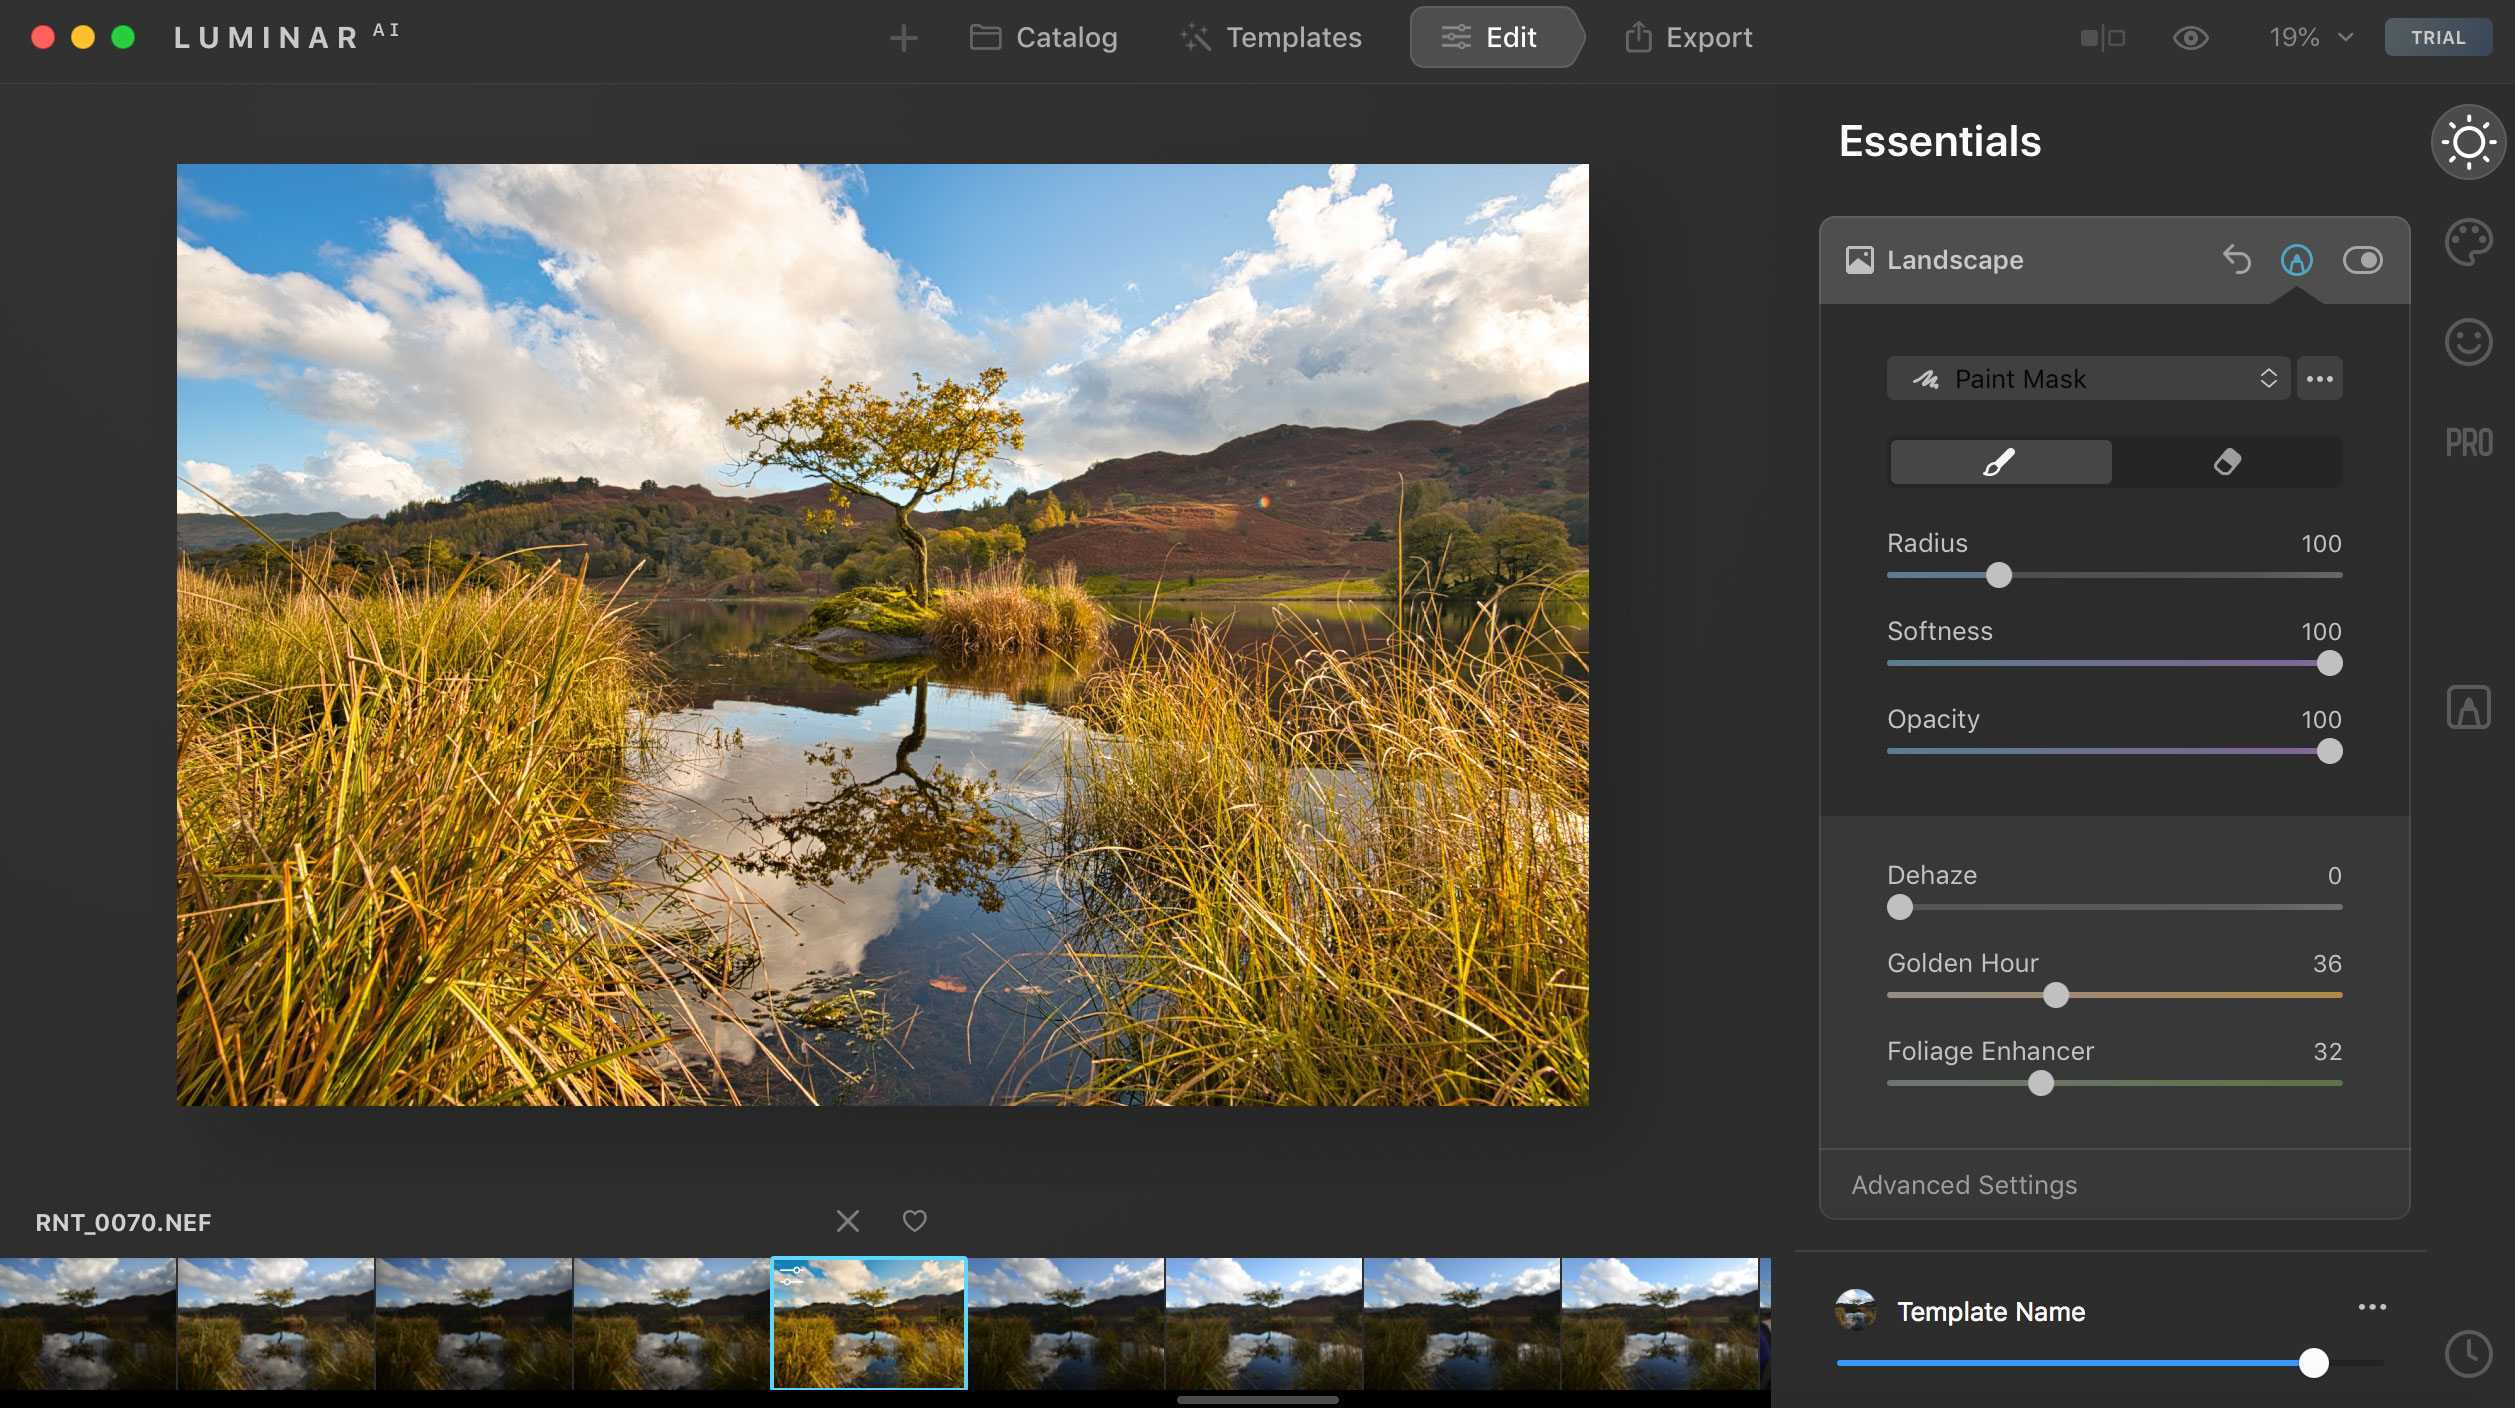
Task: Click the filmstrip horizontal scrollbar
Action: pyautogui.click(x=1258, y=1400)
